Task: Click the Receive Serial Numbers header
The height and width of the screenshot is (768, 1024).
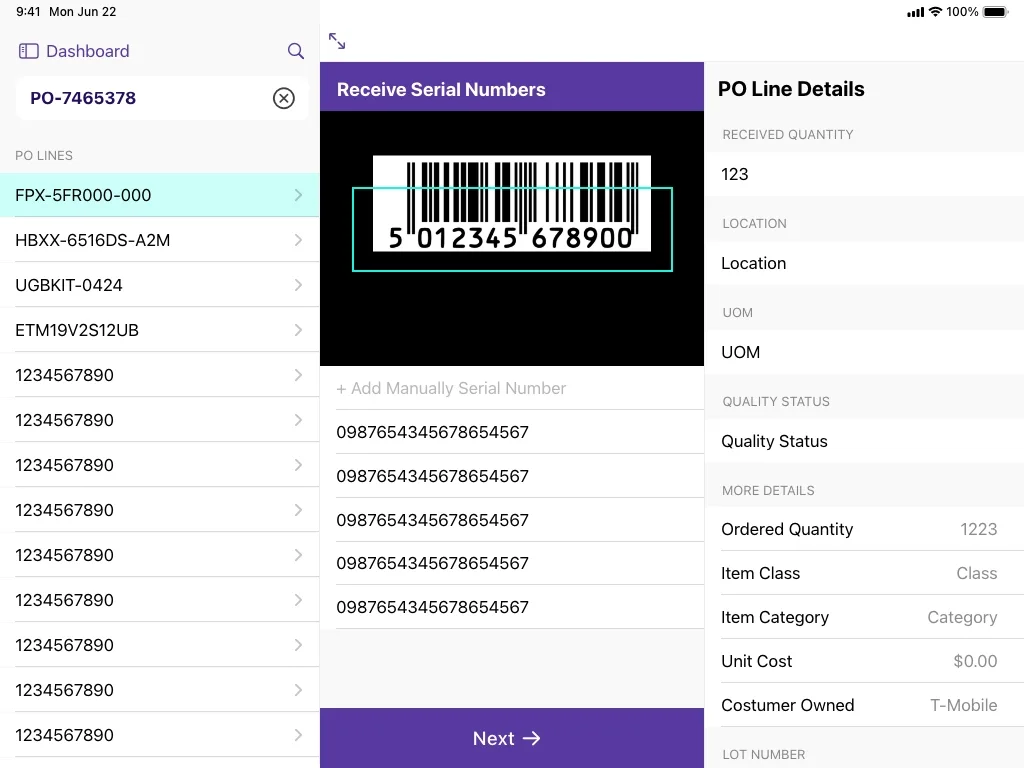Action: pos(512,87)
